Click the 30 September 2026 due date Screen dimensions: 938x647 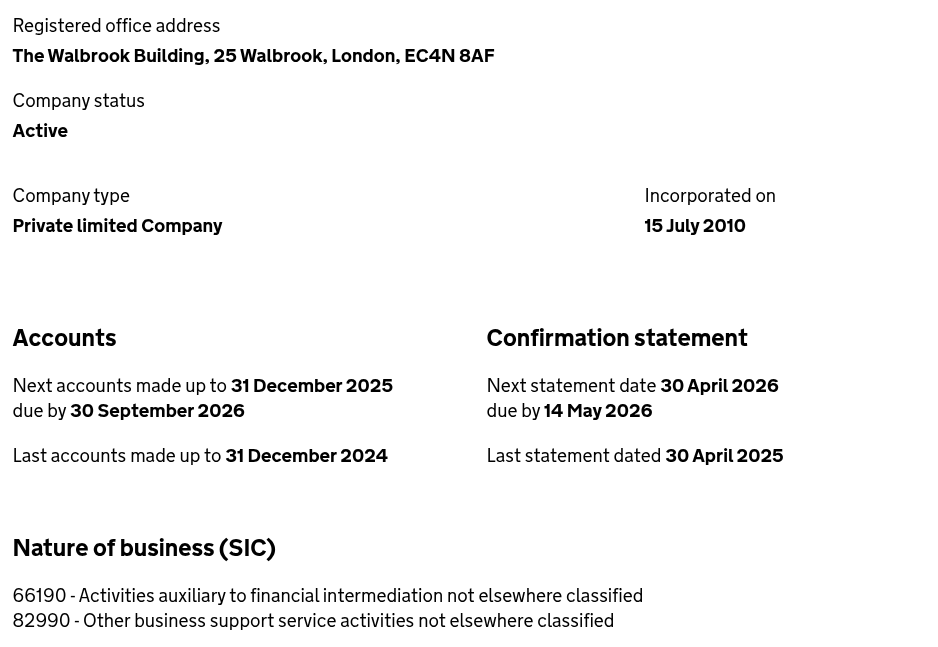(x=157, y=411)
